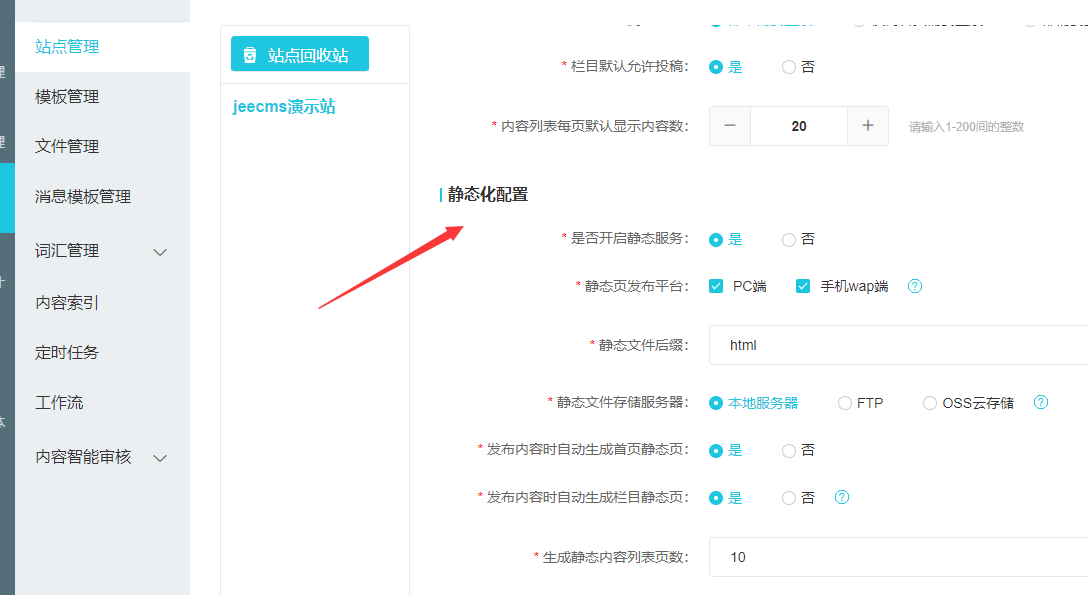Open 工作流 menu item
This screenshot has height=595, width=1088.
(59, 402)
